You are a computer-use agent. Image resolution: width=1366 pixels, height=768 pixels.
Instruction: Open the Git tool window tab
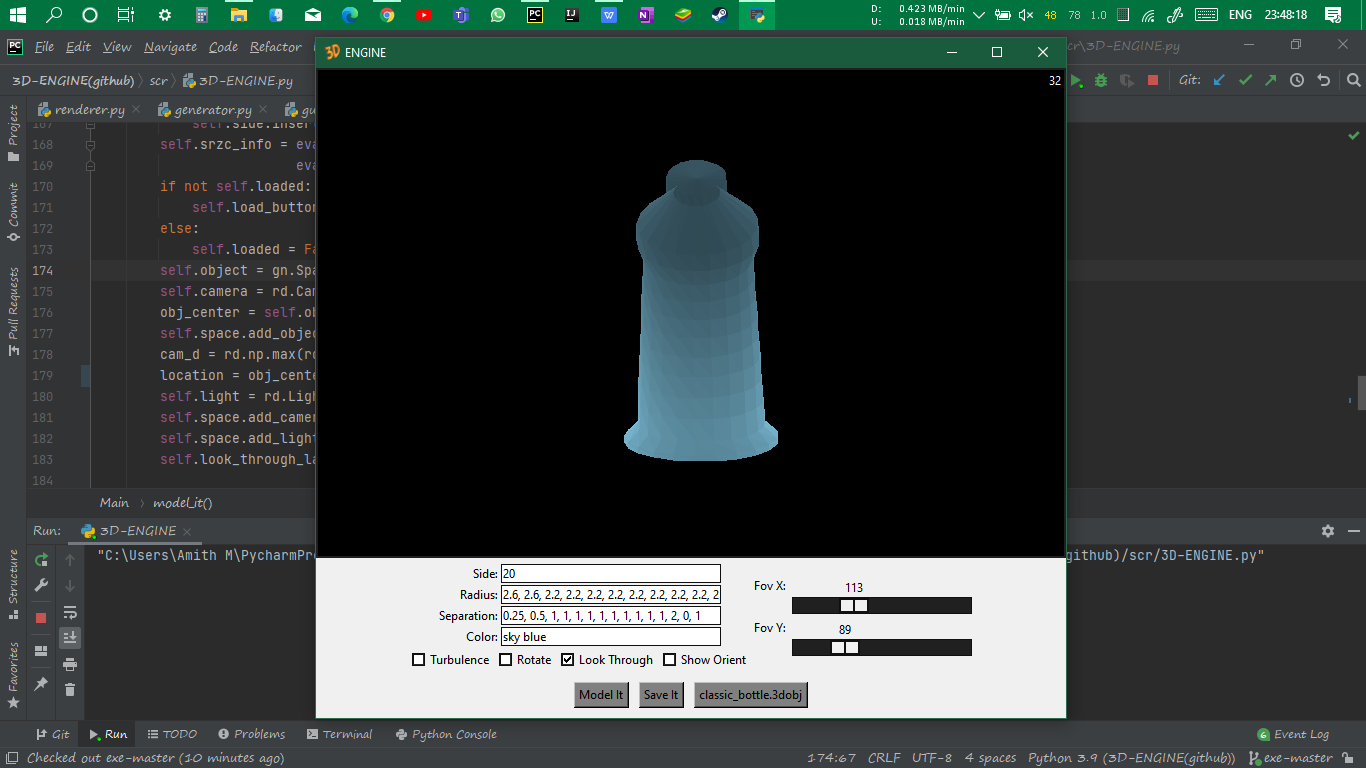53,734
